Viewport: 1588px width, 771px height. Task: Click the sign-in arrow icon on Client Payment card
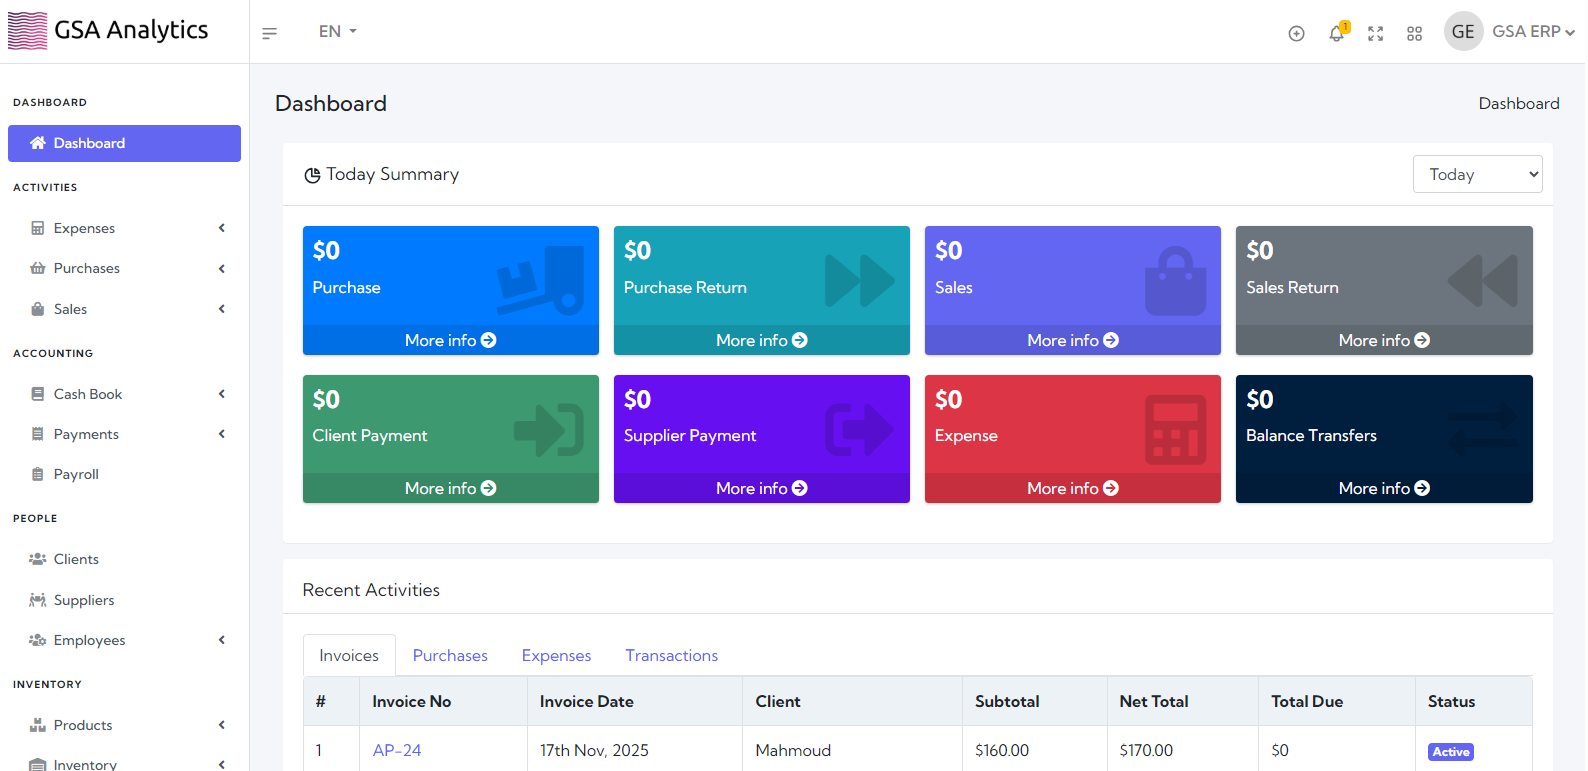(548, 430)
